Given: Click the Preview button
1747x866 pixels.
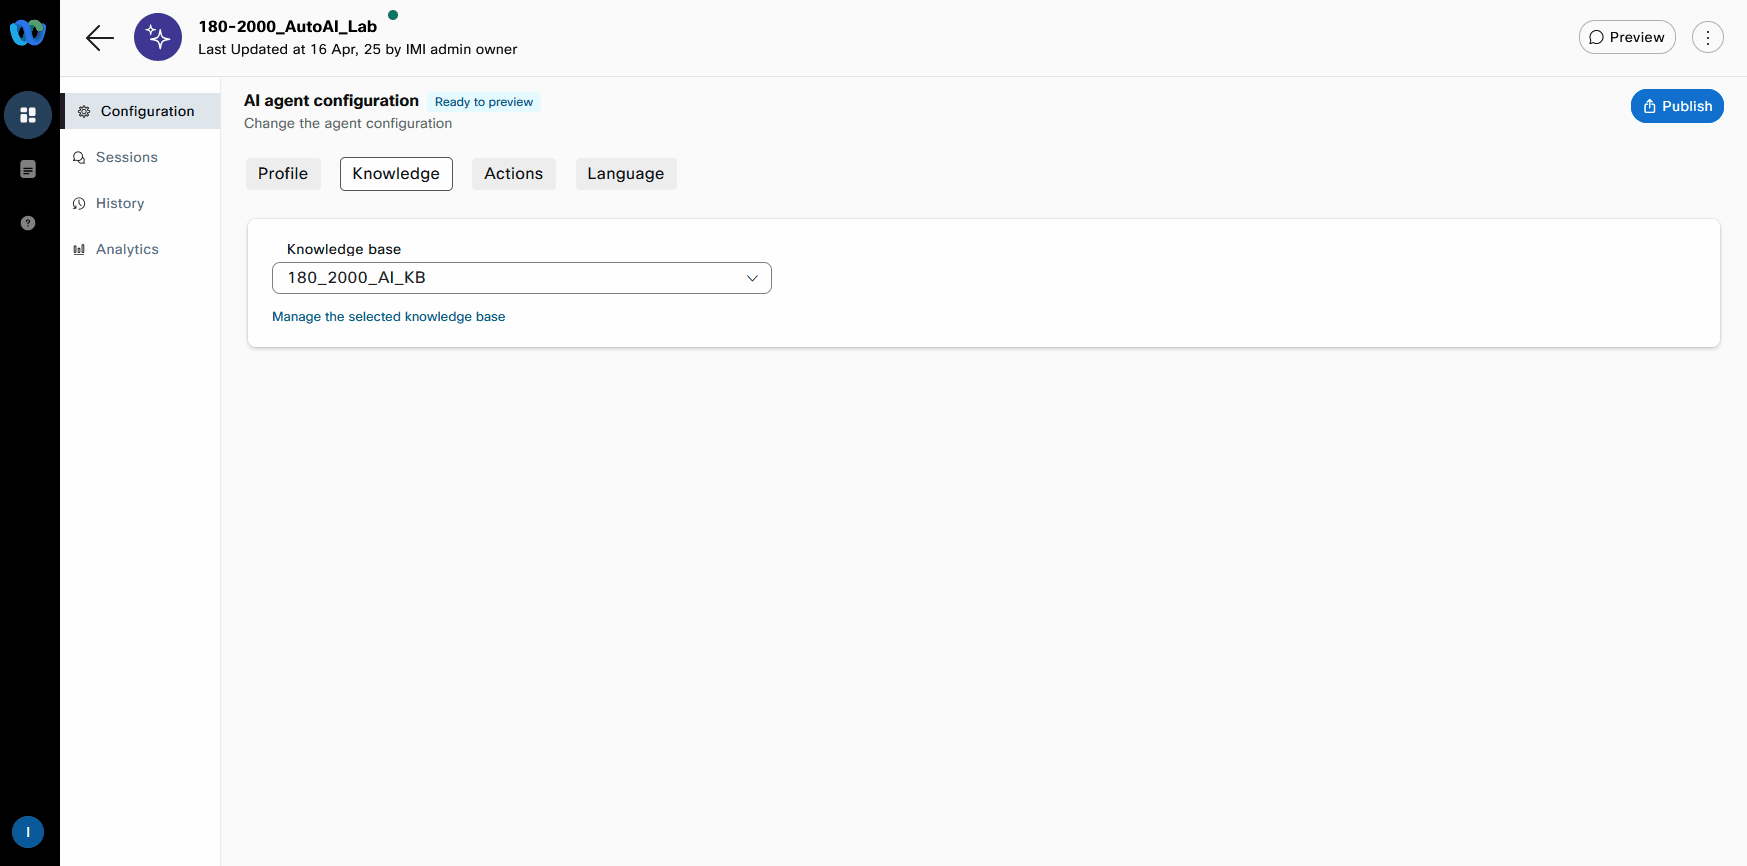Looking at the screenshot, I should (x=1627, y=37).
